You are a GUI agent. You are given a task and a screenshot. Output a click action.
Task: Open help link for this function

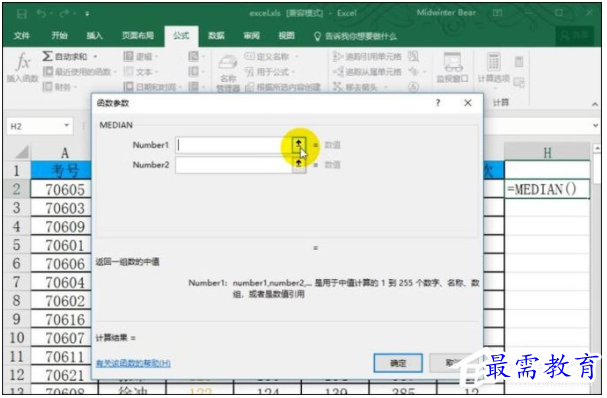(133, 363)
